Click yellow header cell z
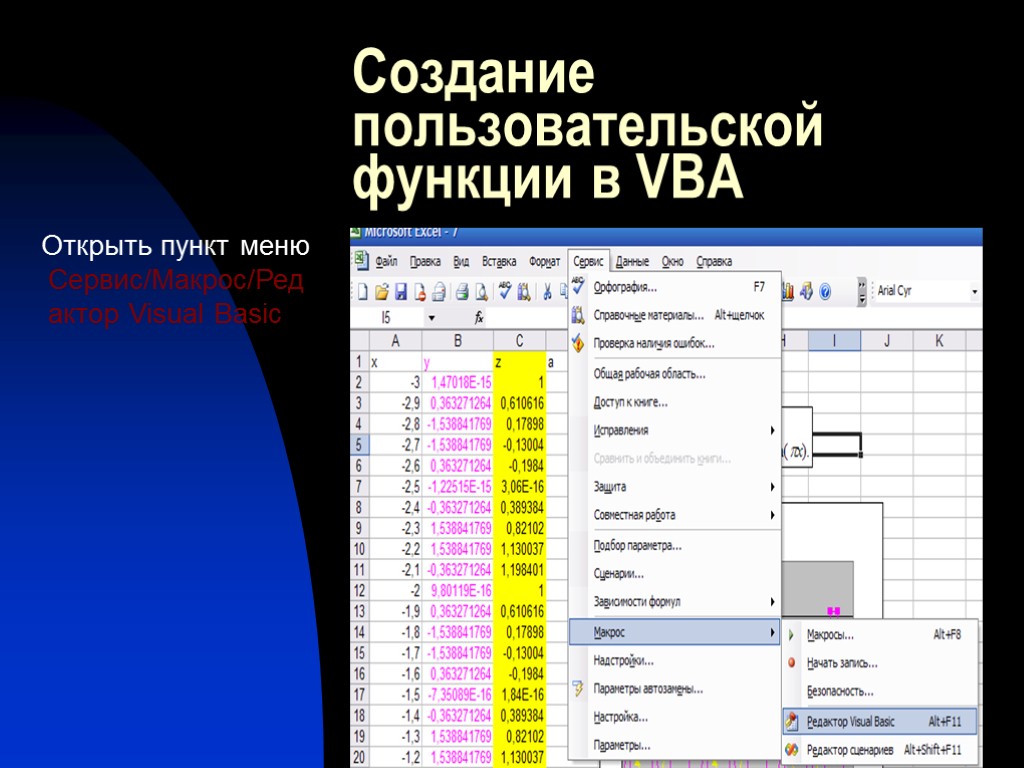This screenshot has height=768, width=1024. pyautogui.click(x=520, y=362)
